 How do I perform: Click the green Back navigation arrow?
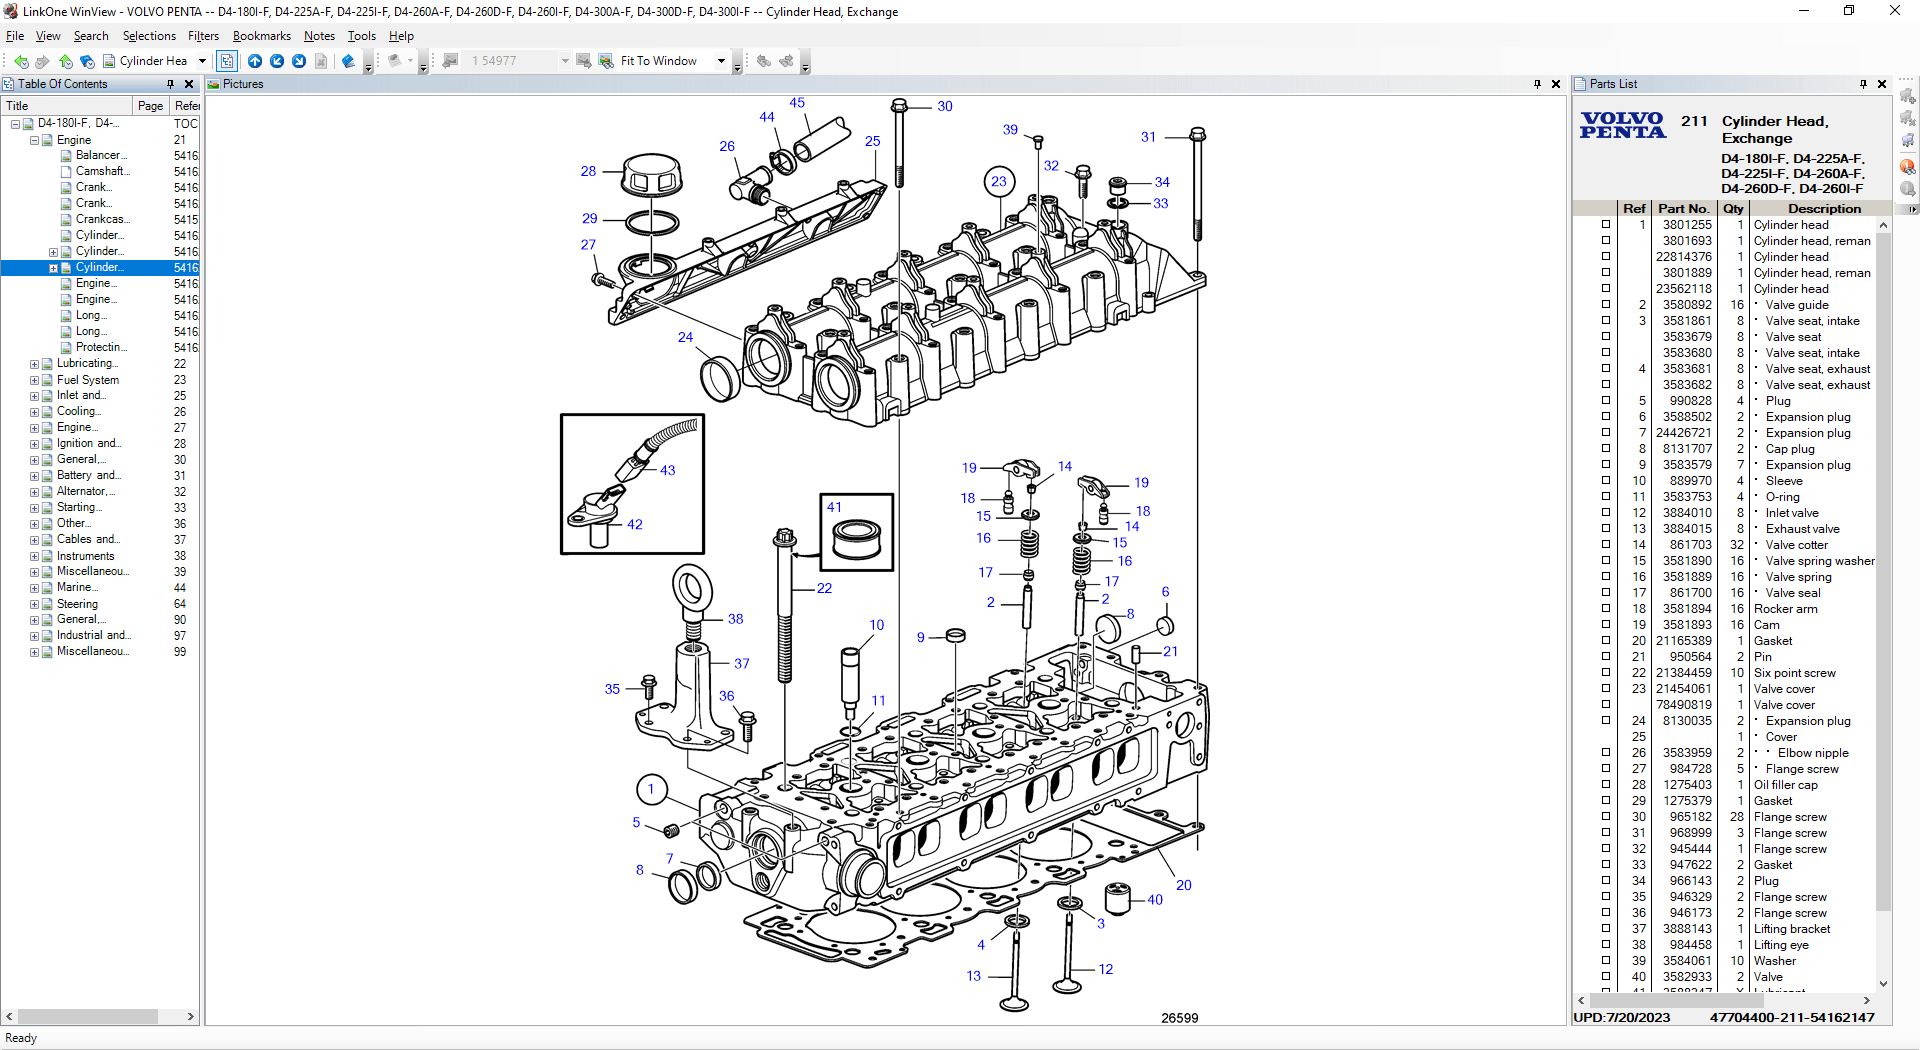[x=21, y=61]
